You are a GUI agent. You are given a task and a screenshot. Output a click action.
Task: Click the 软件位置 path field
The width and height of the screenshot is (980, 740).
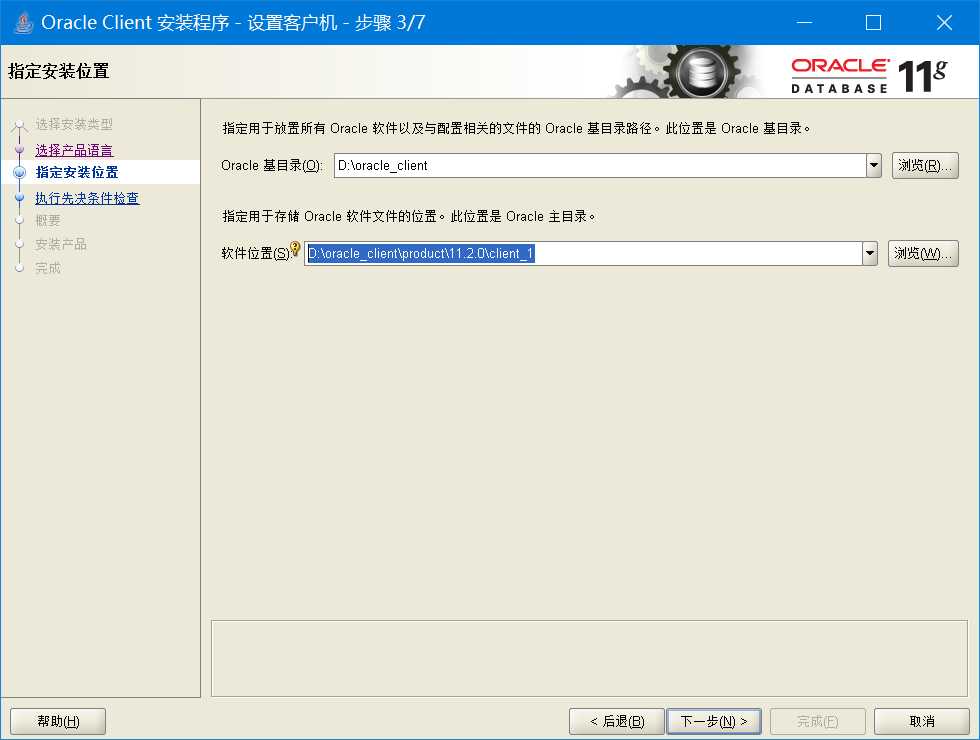[583, 254]
